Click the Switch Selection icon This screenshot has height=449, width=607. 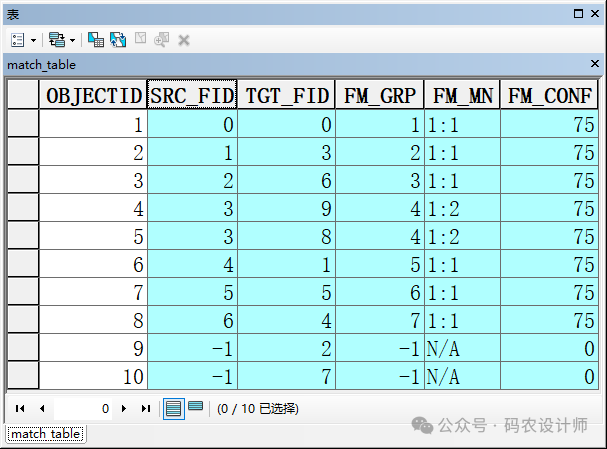pos(118,40)
